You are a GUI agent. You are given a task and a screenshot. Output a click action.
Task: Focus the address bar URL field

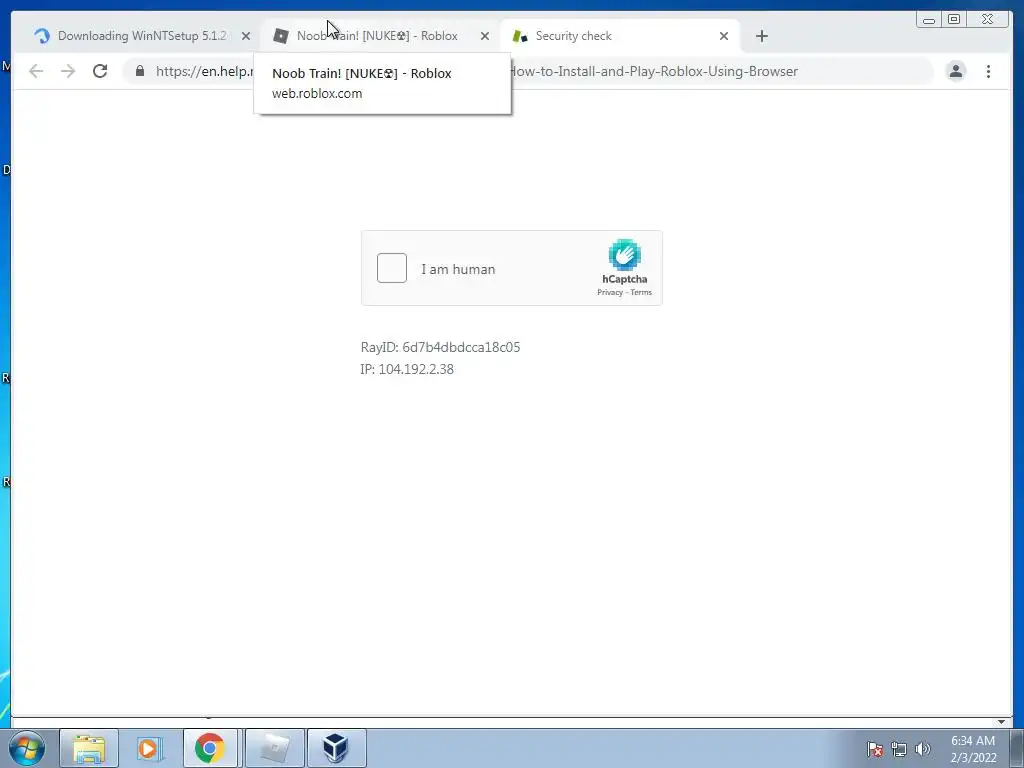pos(529,71)
